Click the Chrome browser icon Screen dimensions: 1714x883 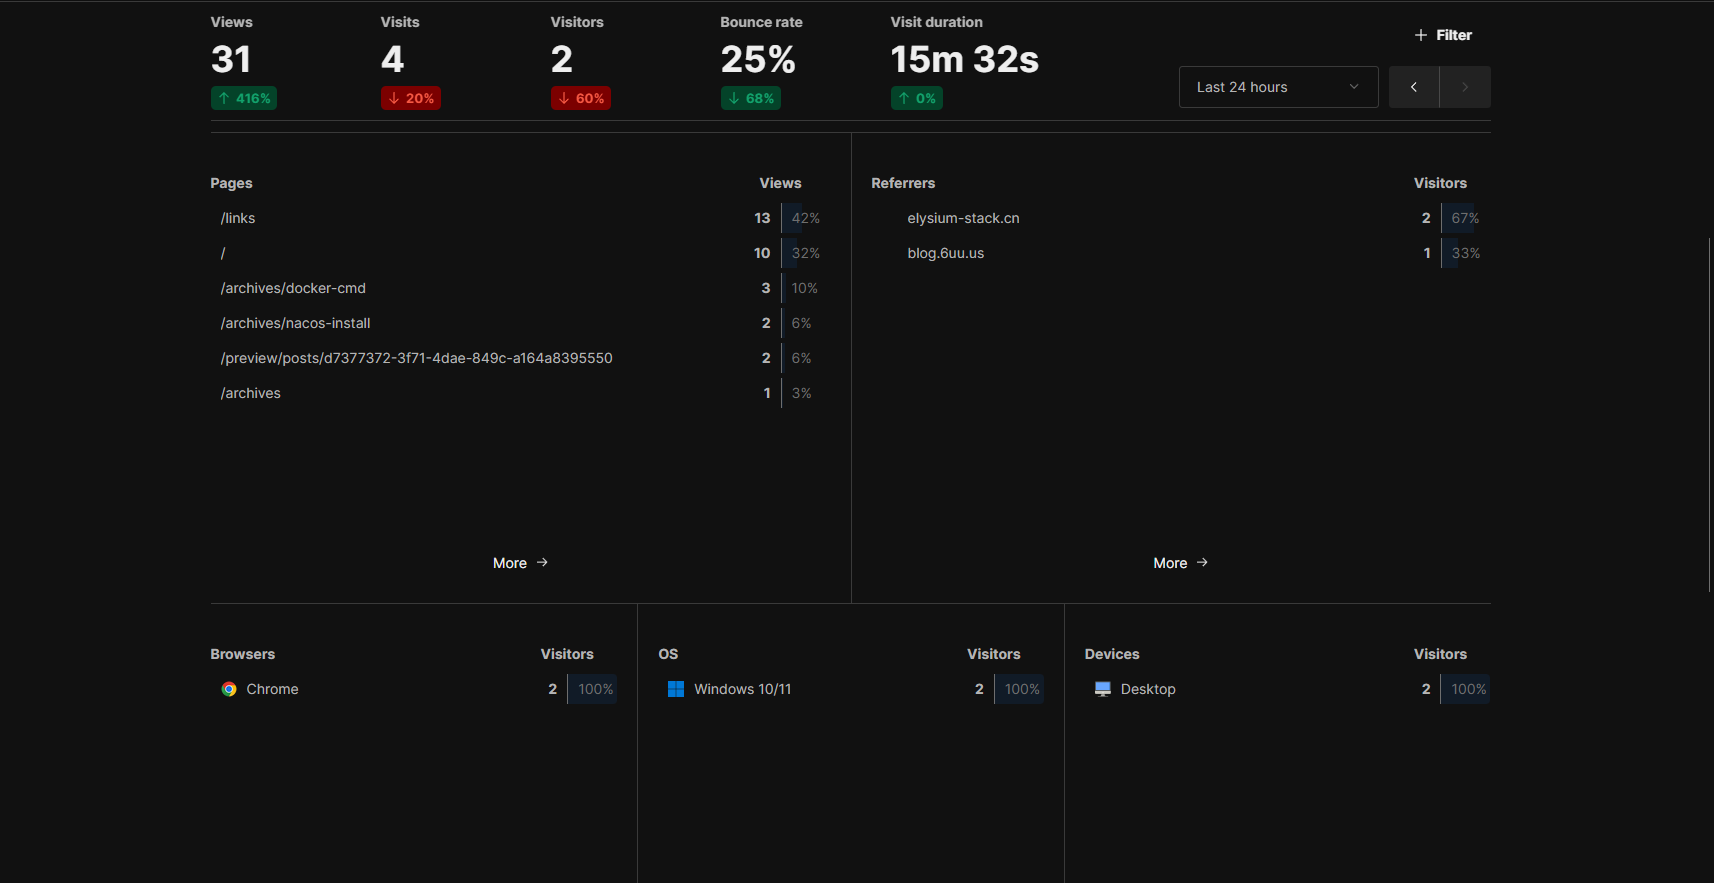click(229, 689)
